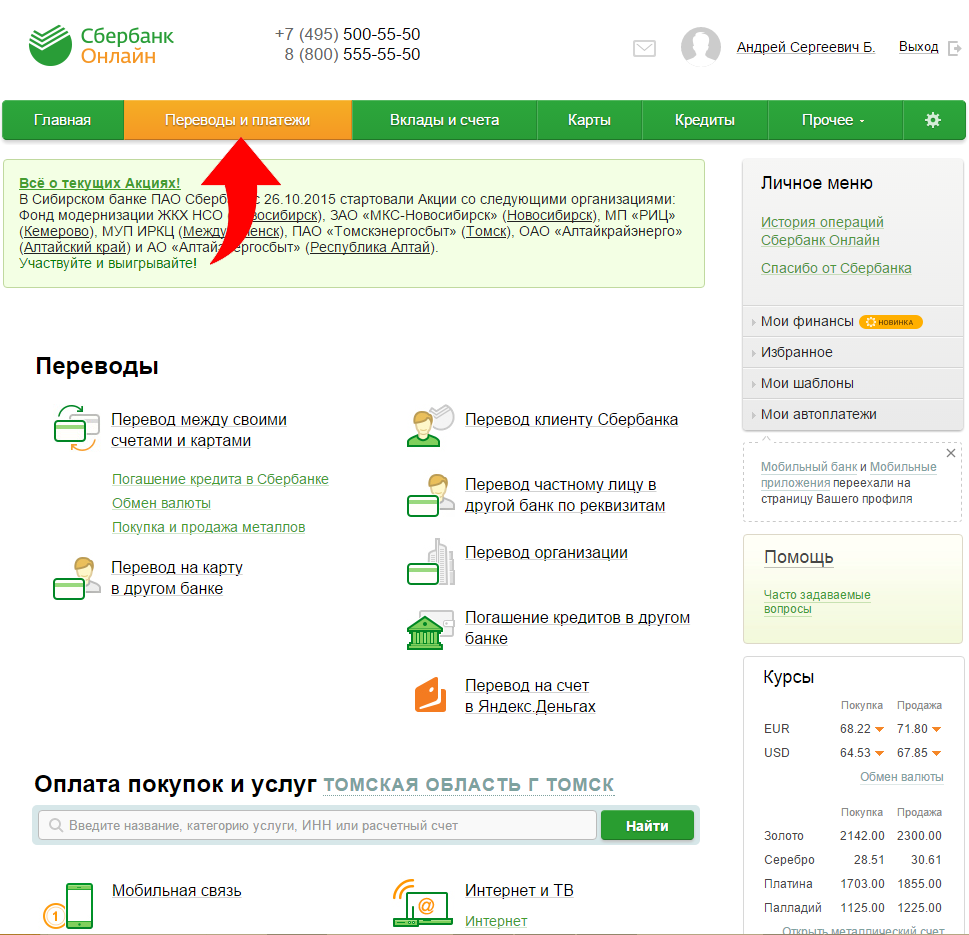Open Покупка и продажа металлов
Image resolution: width=969 pixels, height=935 pixels.
pos(208,528)
